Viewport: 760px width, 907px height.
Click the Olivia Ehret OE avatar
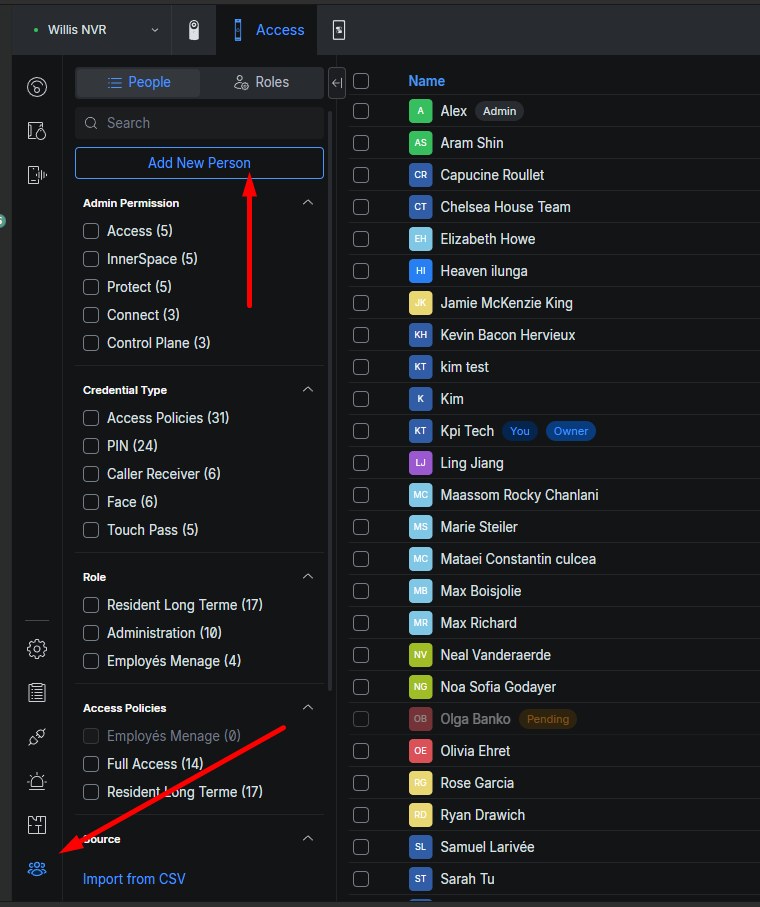click(x=420, y=751)
